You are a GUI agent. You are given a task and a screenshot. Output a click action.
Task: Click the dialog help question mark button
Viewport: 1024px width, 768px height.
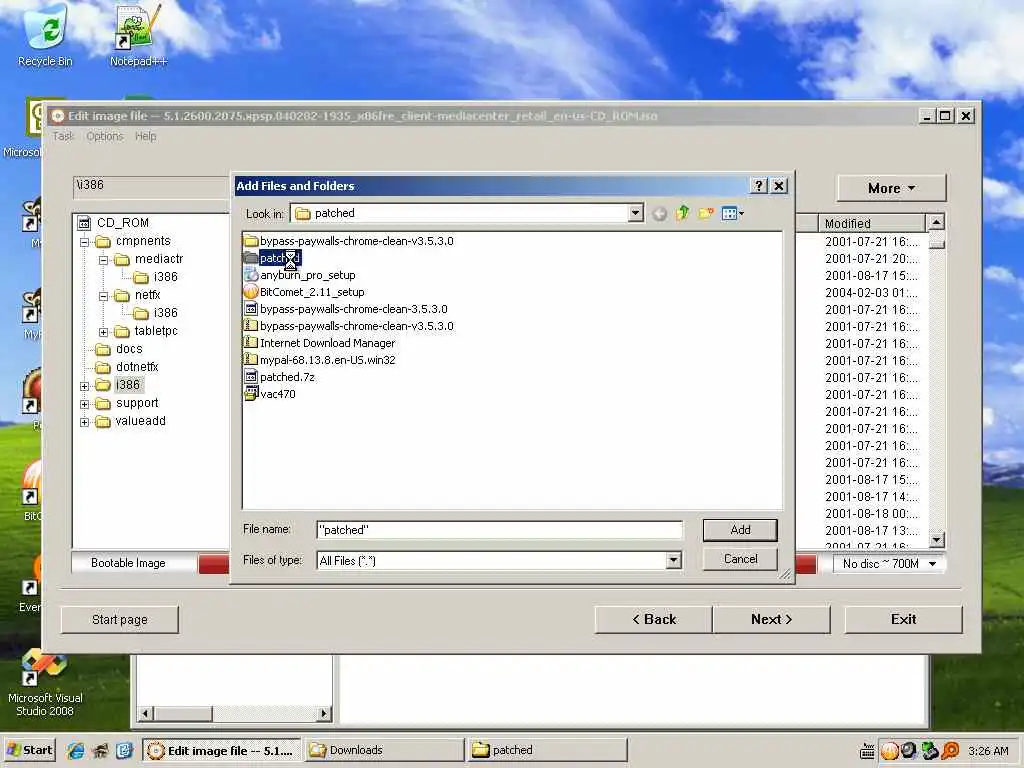(x=758, y=186)
